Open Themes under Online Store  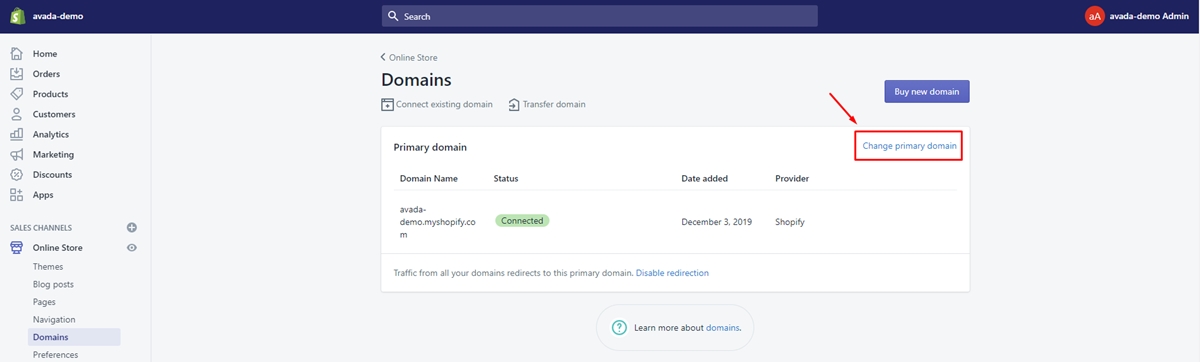(x=48, y=267)
